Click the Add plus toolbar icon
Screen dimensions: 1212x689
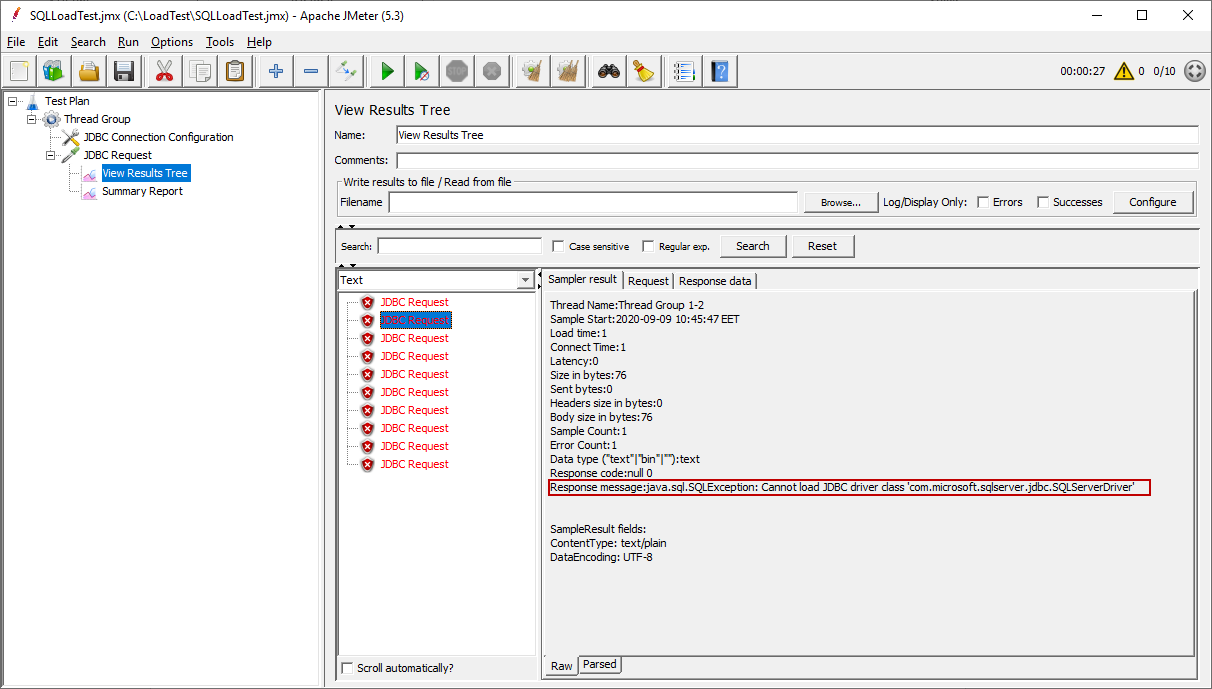(275, 71)
